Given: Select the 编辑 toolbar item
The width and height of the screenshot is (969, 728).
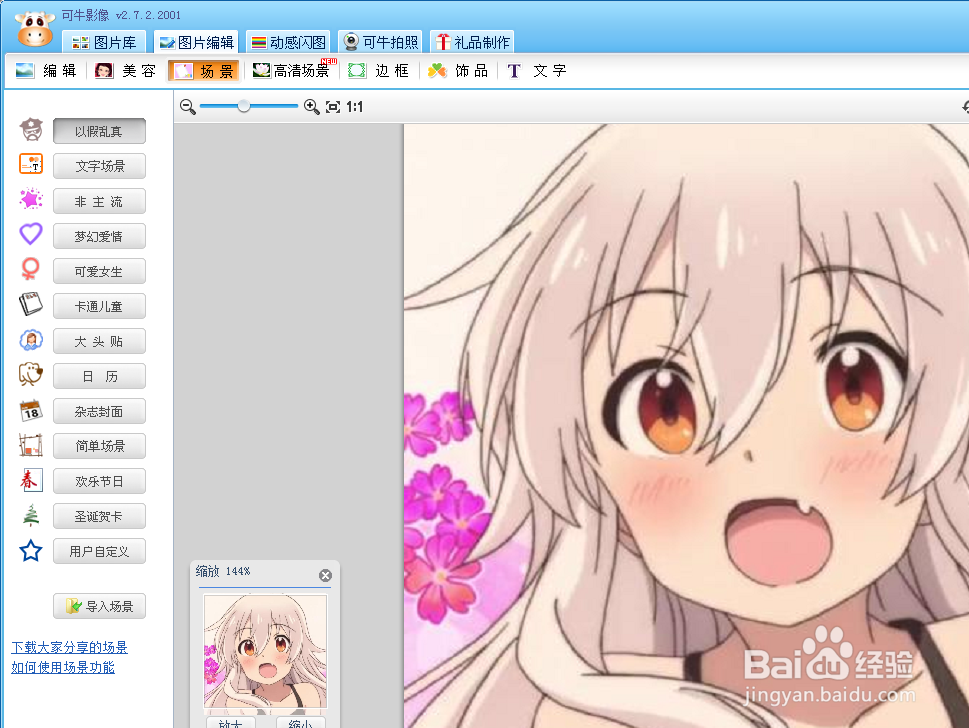Looking at the screenshot, I should [46, 71].
